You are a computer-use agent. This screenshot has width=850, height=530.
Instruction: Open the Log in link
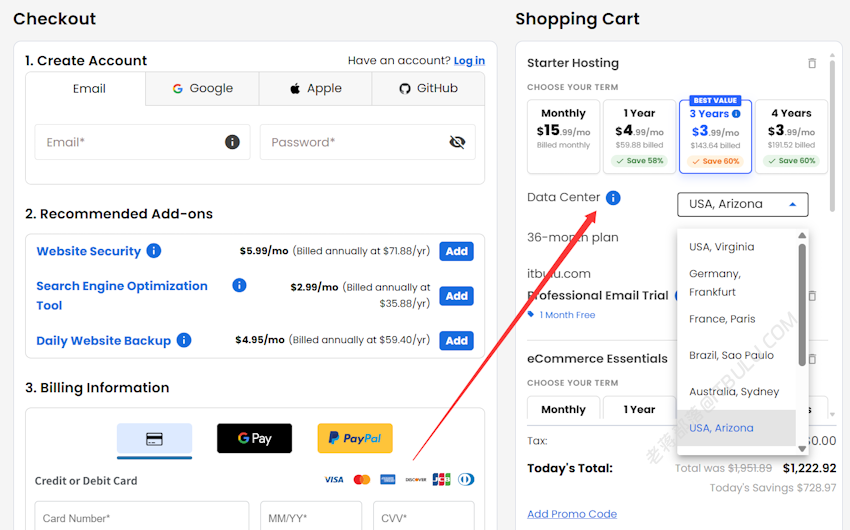(469, 61)
